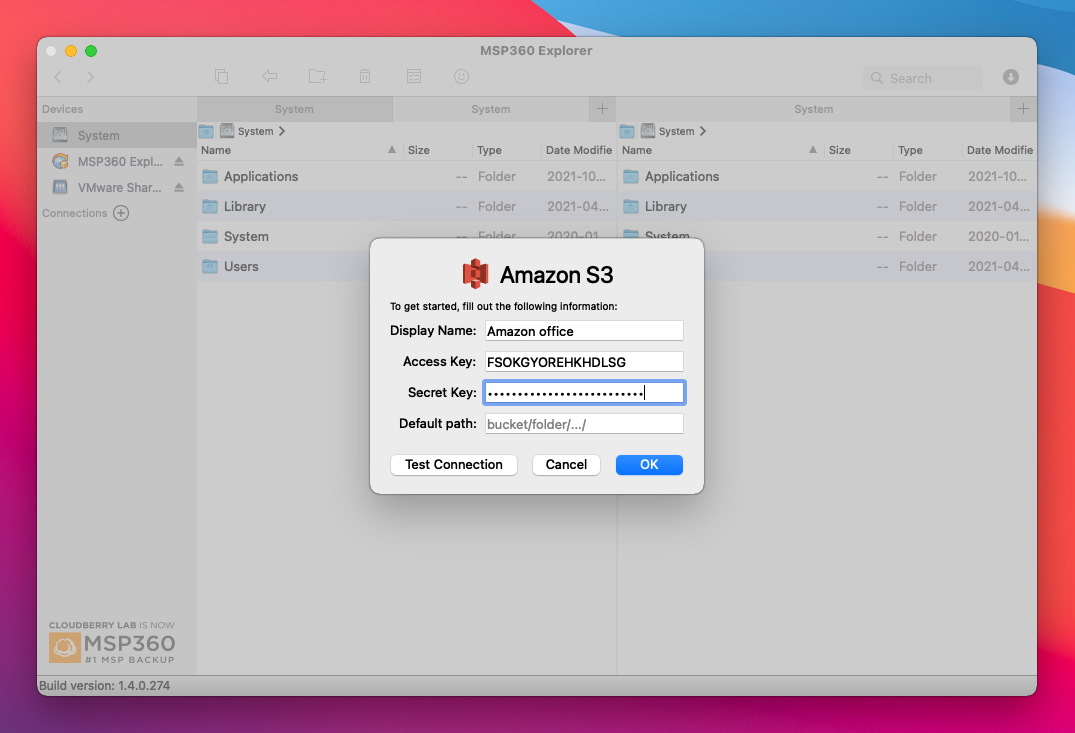The width and height of the screenshot is (1075, 733).
Task: Sort right pane by Date Modified column
Action: point(1000,149)
